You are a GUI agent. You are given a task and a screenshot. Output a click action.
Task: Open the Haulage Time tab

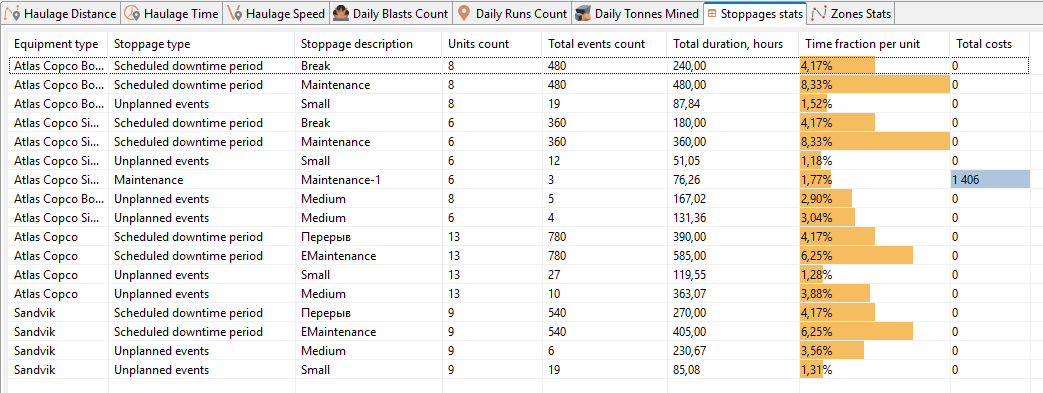click(x=171, y=13)
